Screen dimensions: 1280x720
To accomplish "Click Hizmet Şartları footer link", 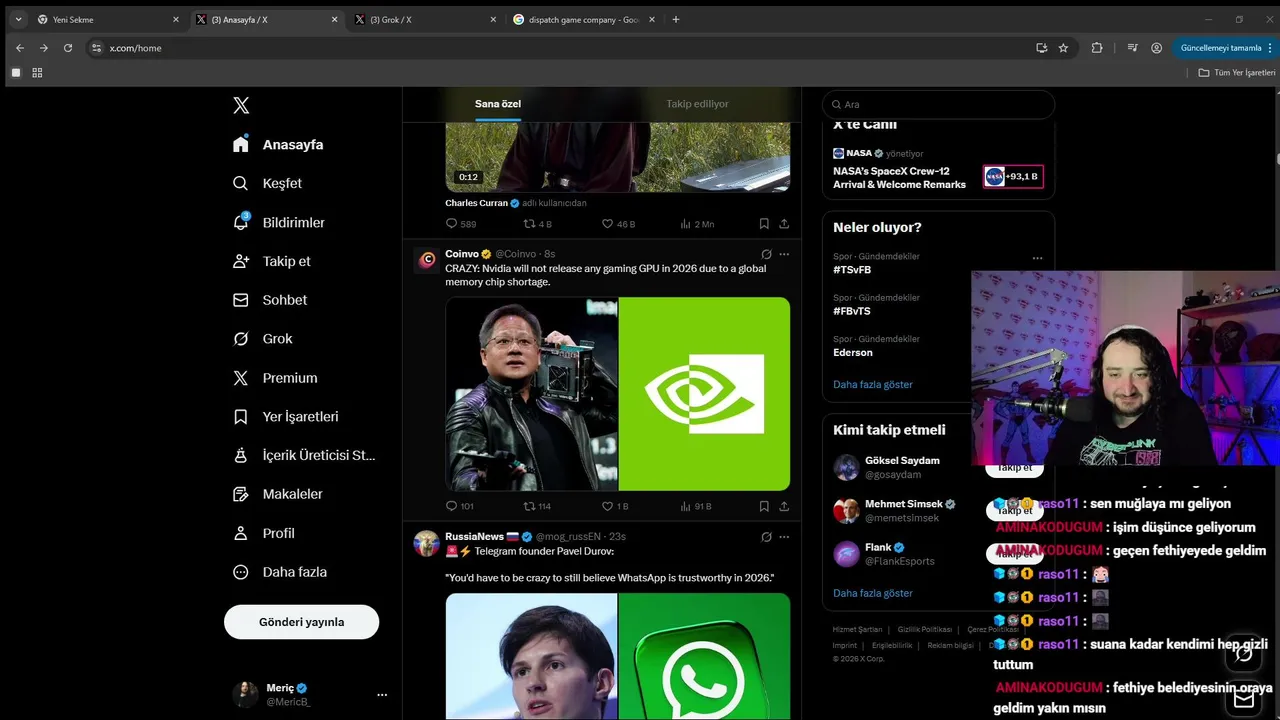I will [857, 630].
